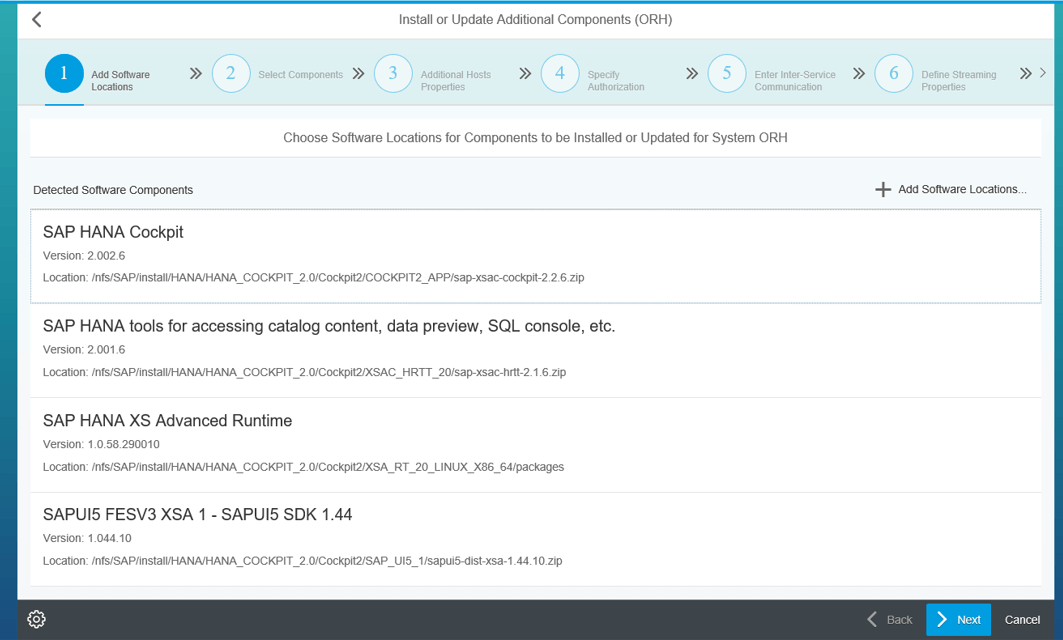Viewport: 1063px width, 640px height.
Task: Click the Install or Update Additional Components title
Action: click(x=536, y=20)
